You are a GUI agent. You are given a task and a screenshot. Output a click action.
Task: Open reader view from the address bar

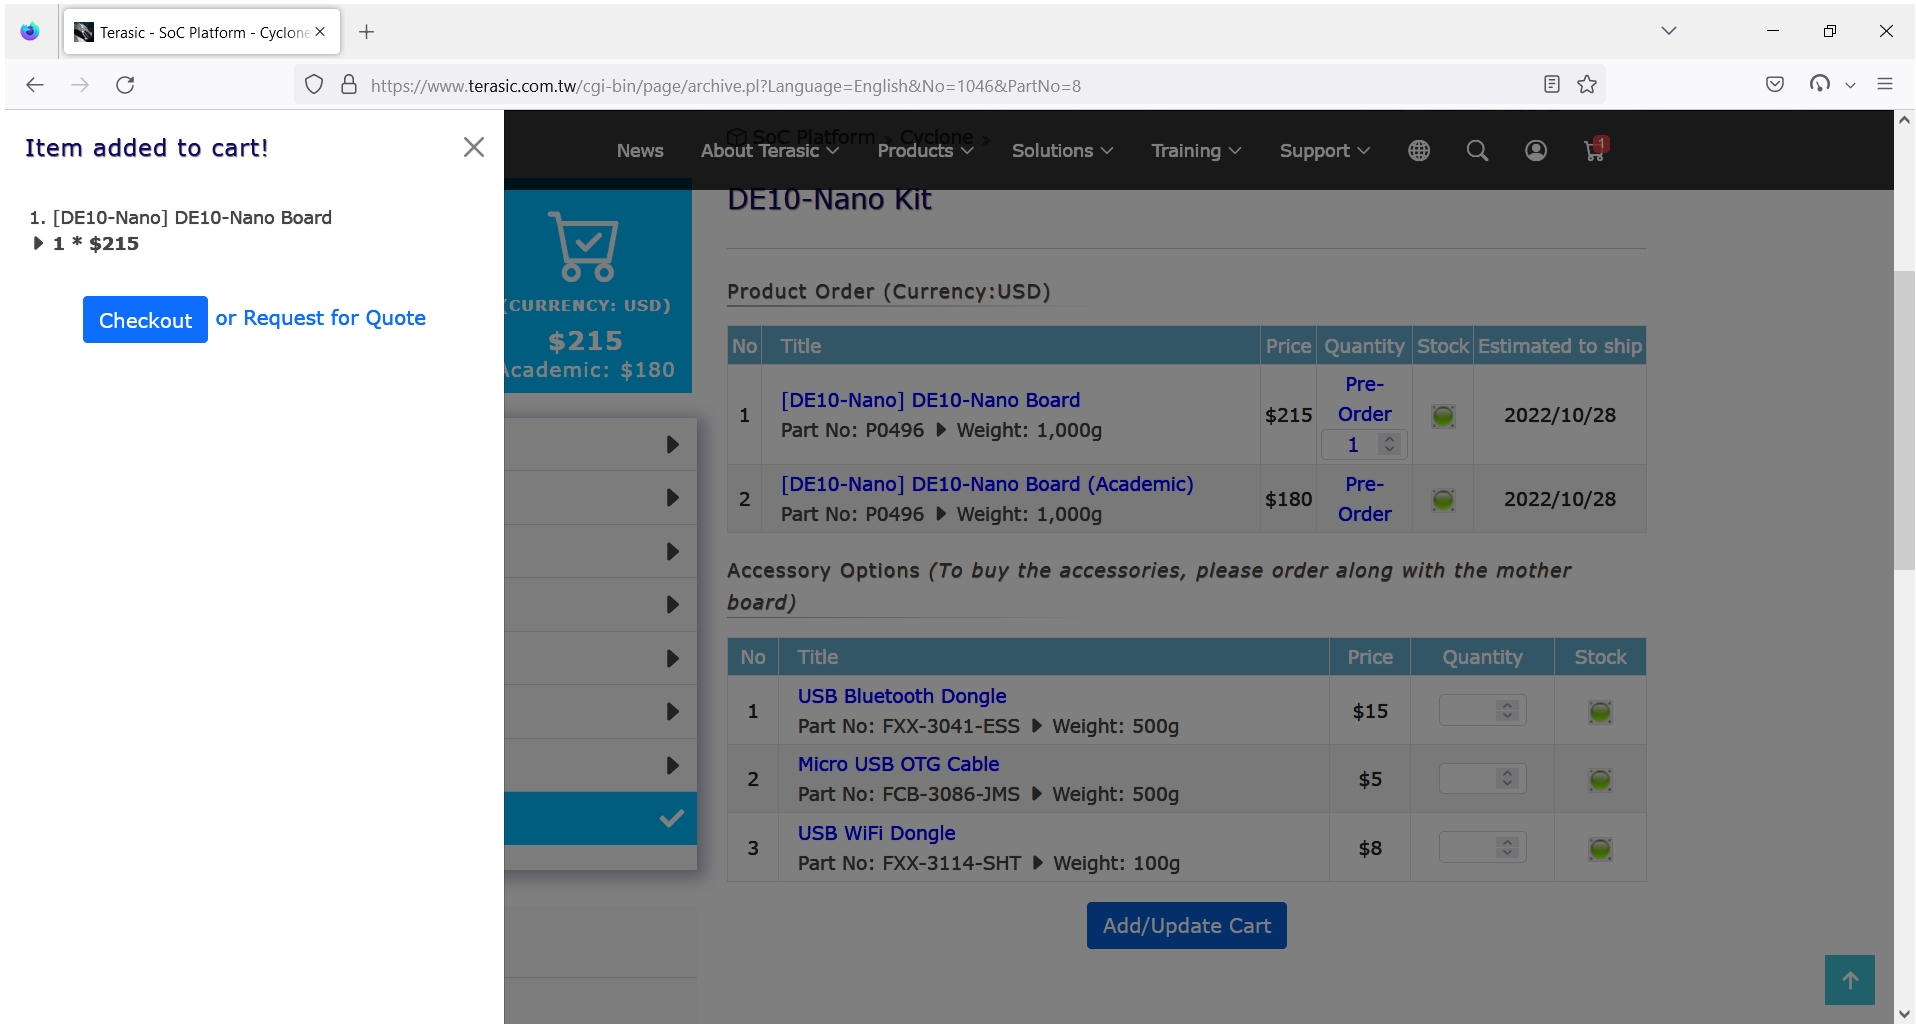click(x=1552, y=85)
